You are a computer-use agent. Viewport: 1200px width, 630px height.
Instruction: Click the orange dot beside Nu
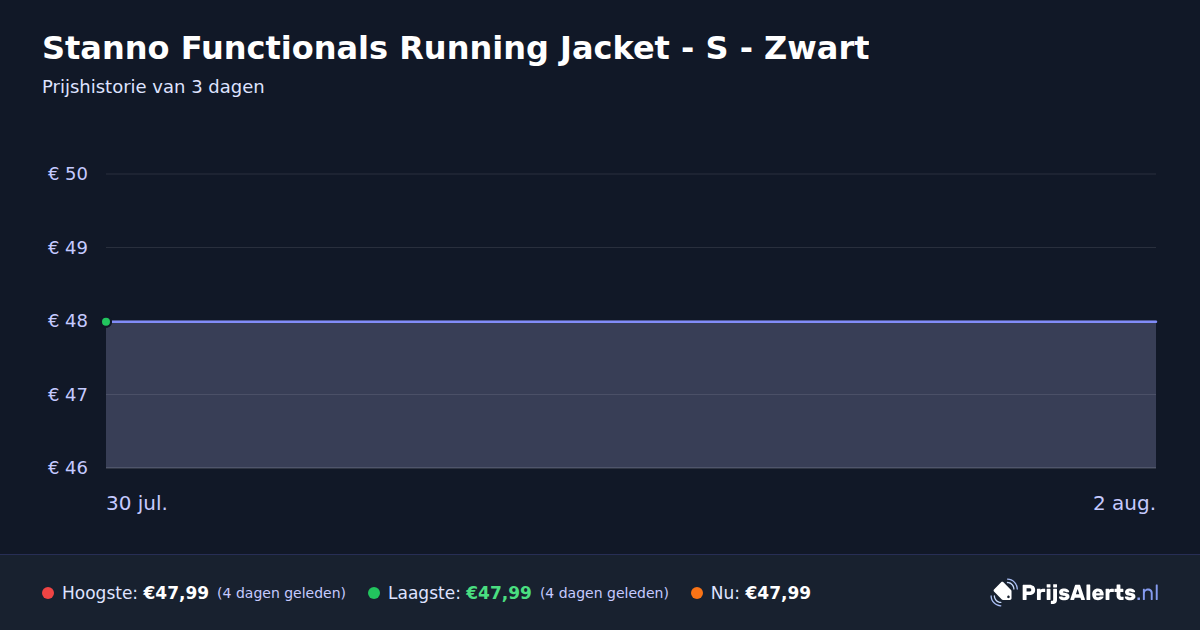pos(697,593)
